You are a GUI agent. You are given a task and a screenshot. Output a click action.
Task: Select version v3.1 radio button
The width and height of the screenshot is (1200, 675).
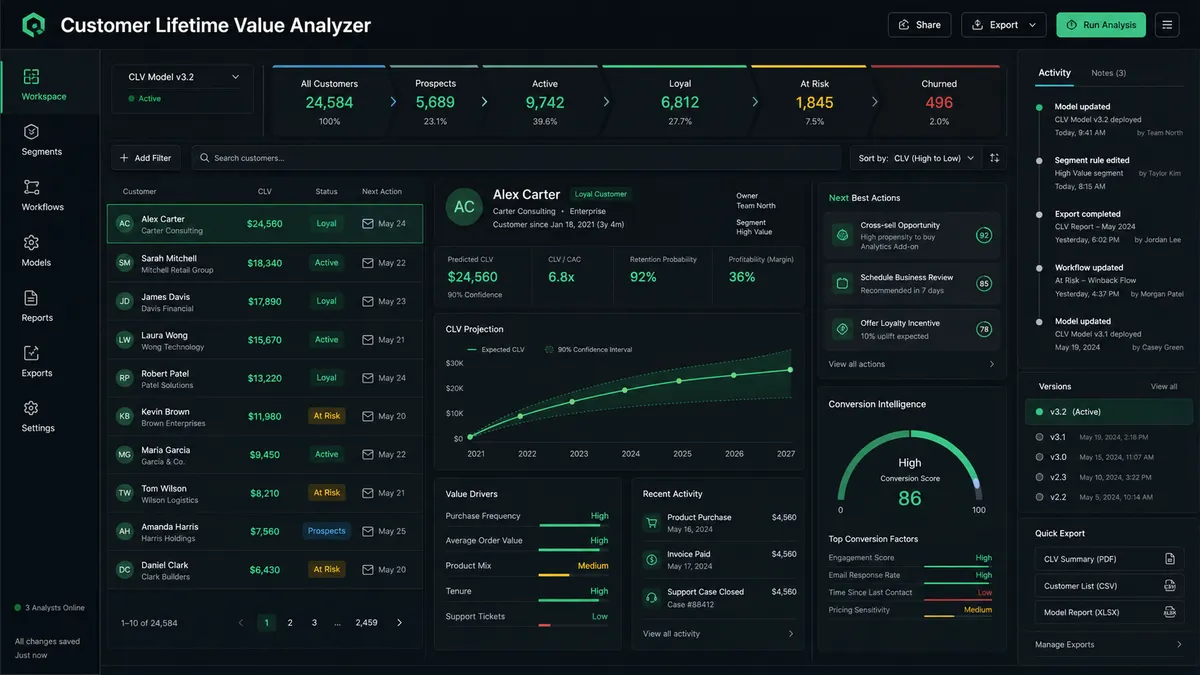click(x=1040, y=437)
